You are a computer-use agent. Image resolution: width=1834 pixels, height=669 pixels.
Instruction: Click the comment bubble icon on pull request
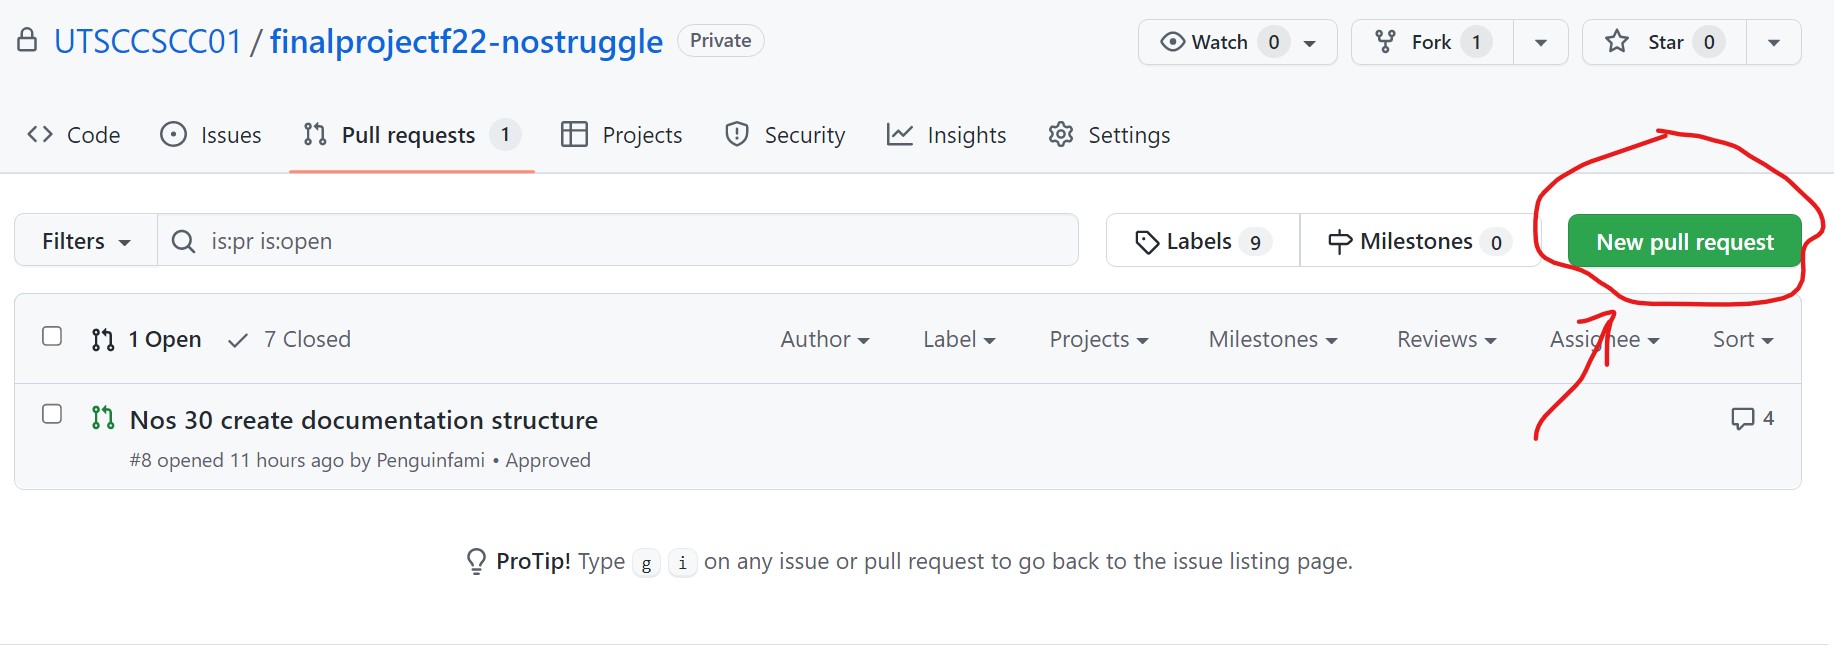click(x=1742, y=419)
